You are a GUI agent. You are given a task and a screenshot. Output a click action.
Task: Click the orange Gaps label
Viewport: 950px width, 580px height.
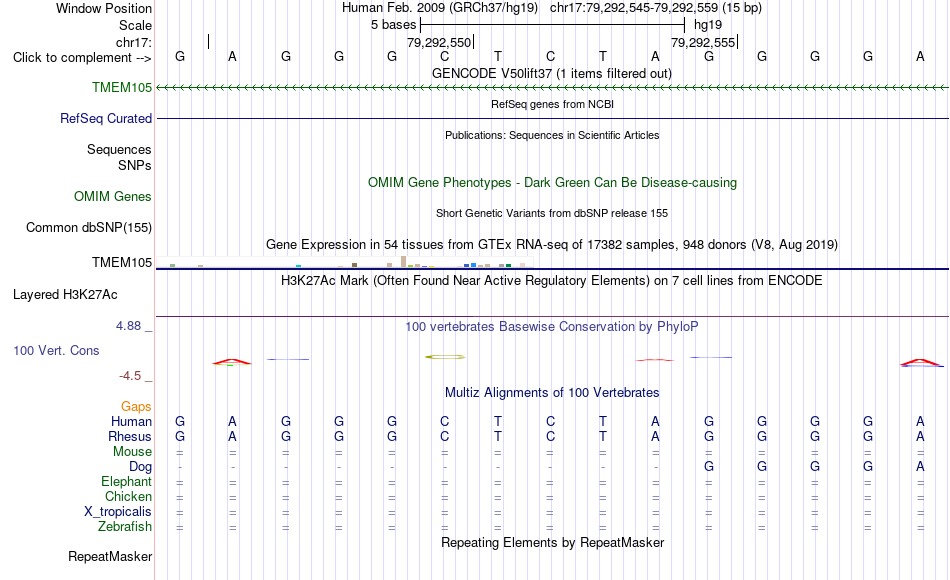[x=136, y=406]
